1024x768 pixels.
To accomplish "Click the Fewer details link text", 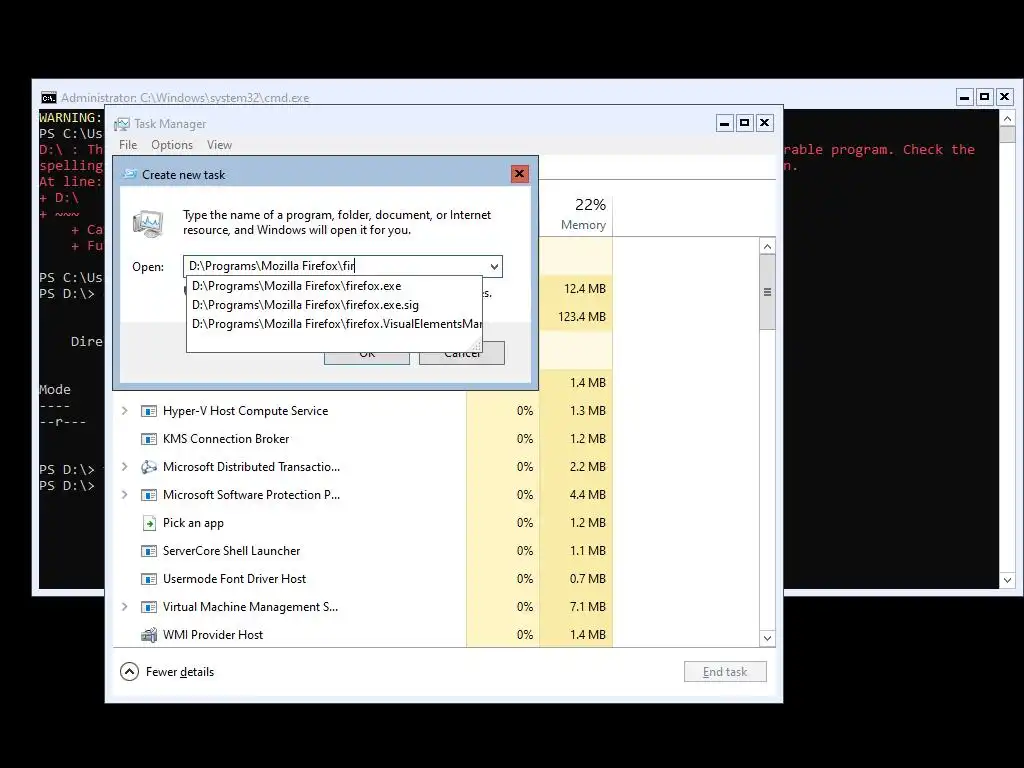I will (180, 672).
